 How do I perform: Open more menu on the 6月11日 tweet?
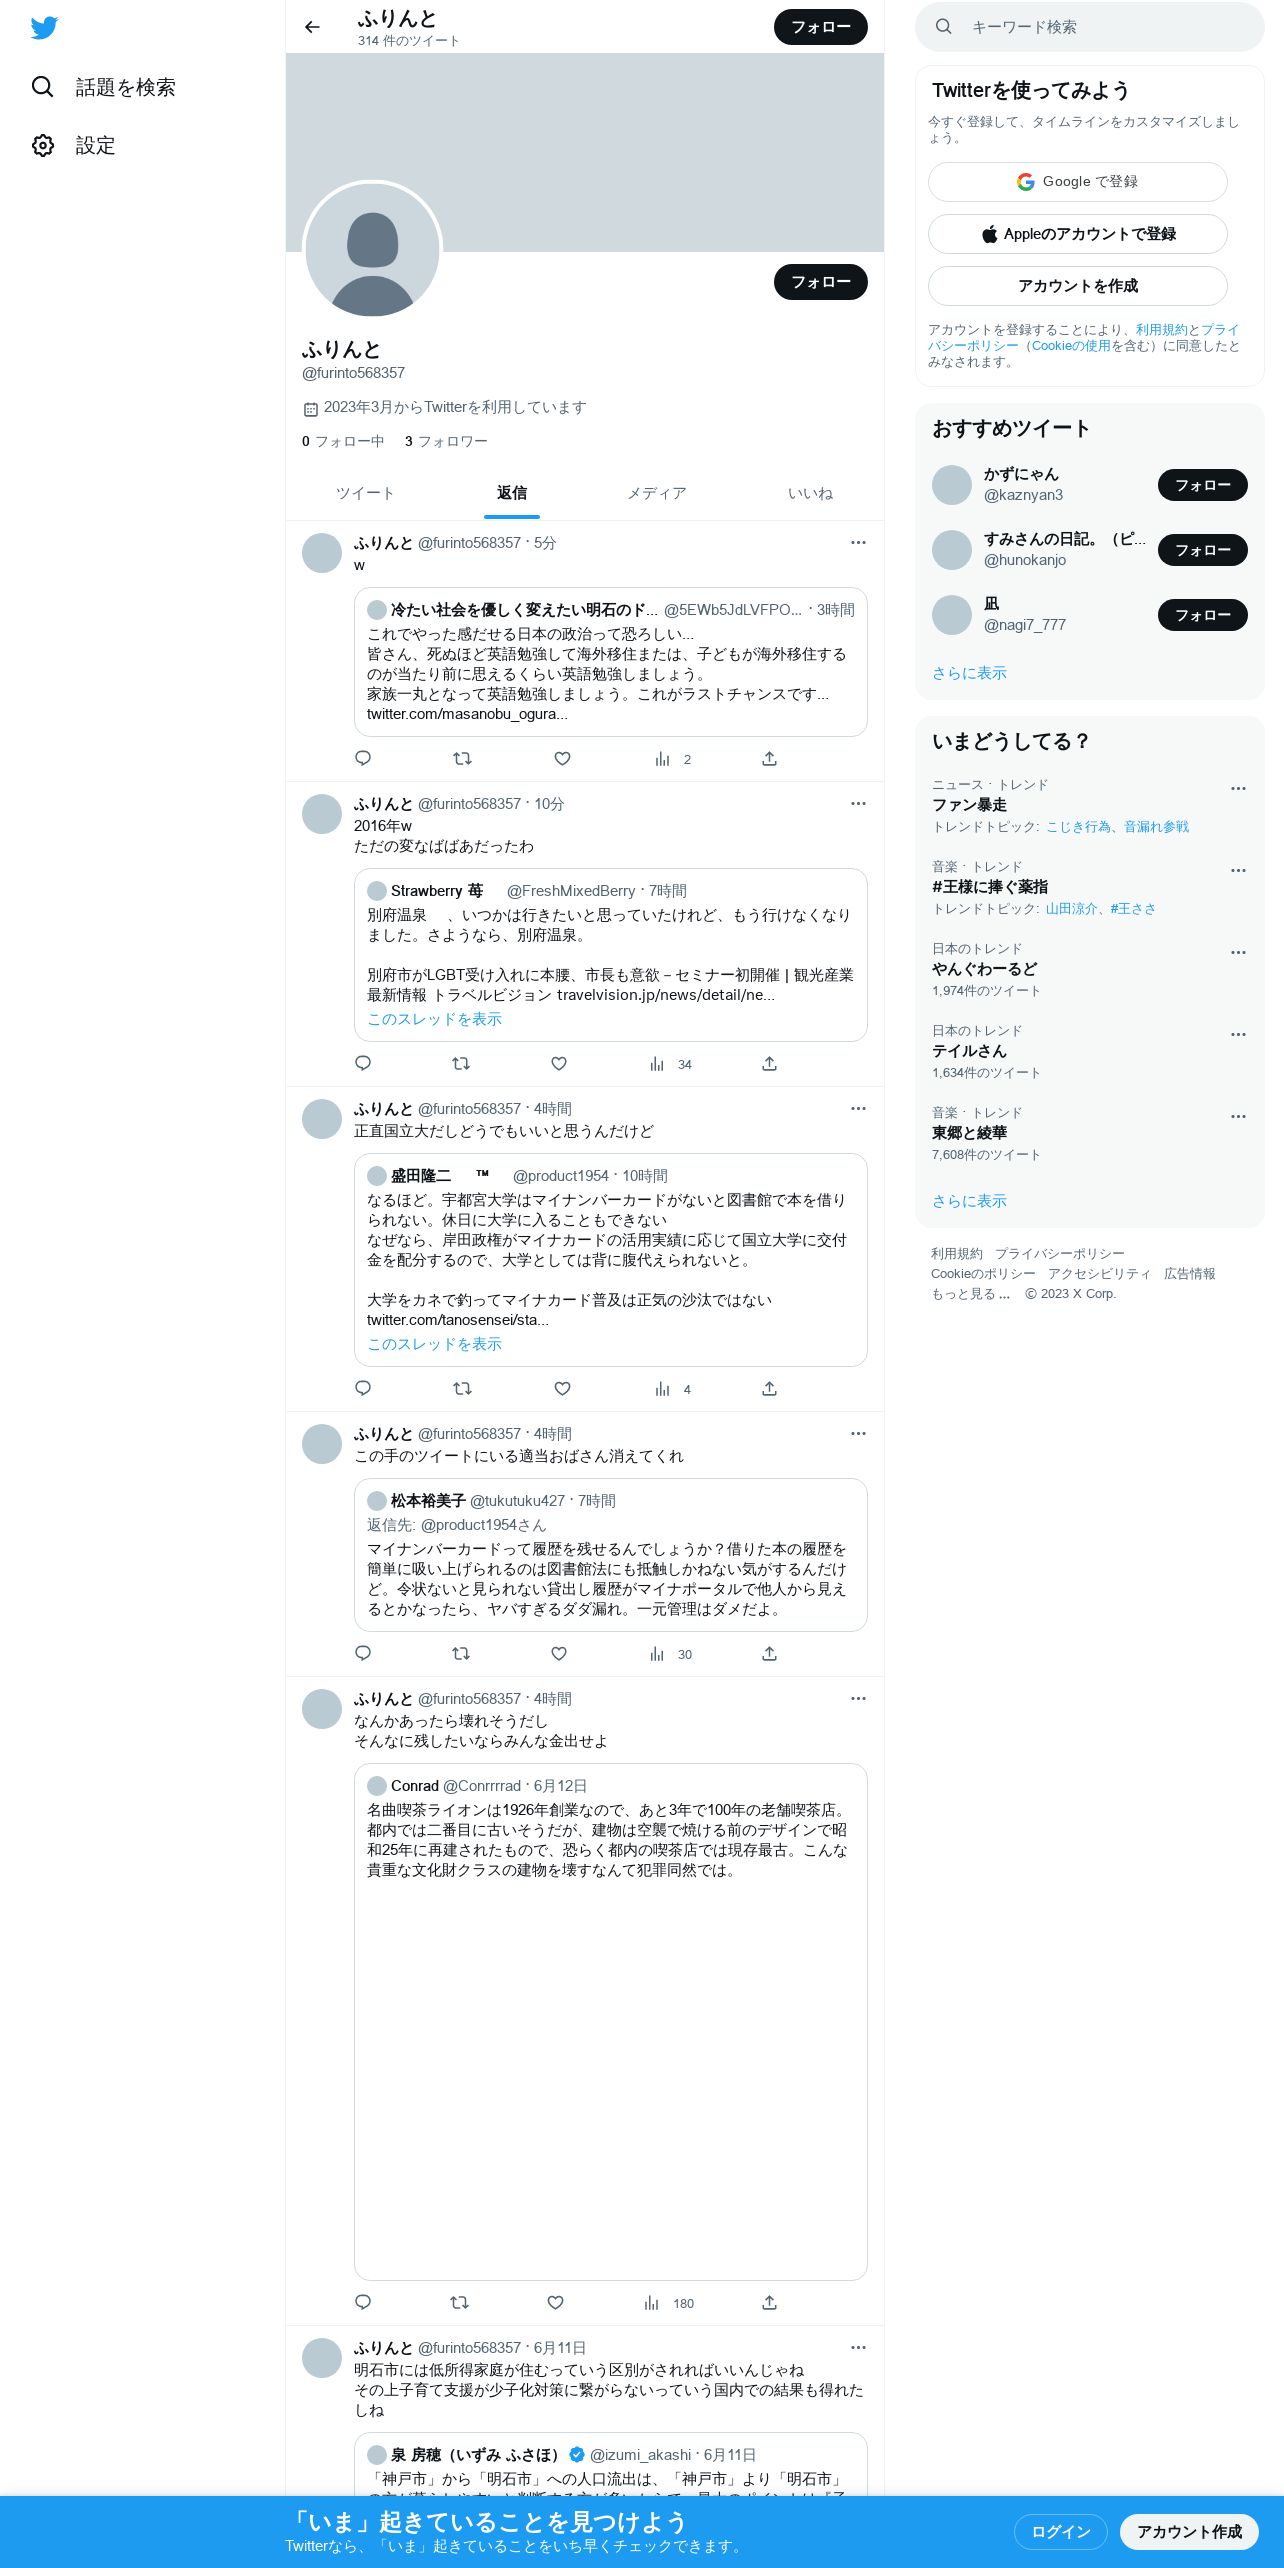pos(858,2347)
